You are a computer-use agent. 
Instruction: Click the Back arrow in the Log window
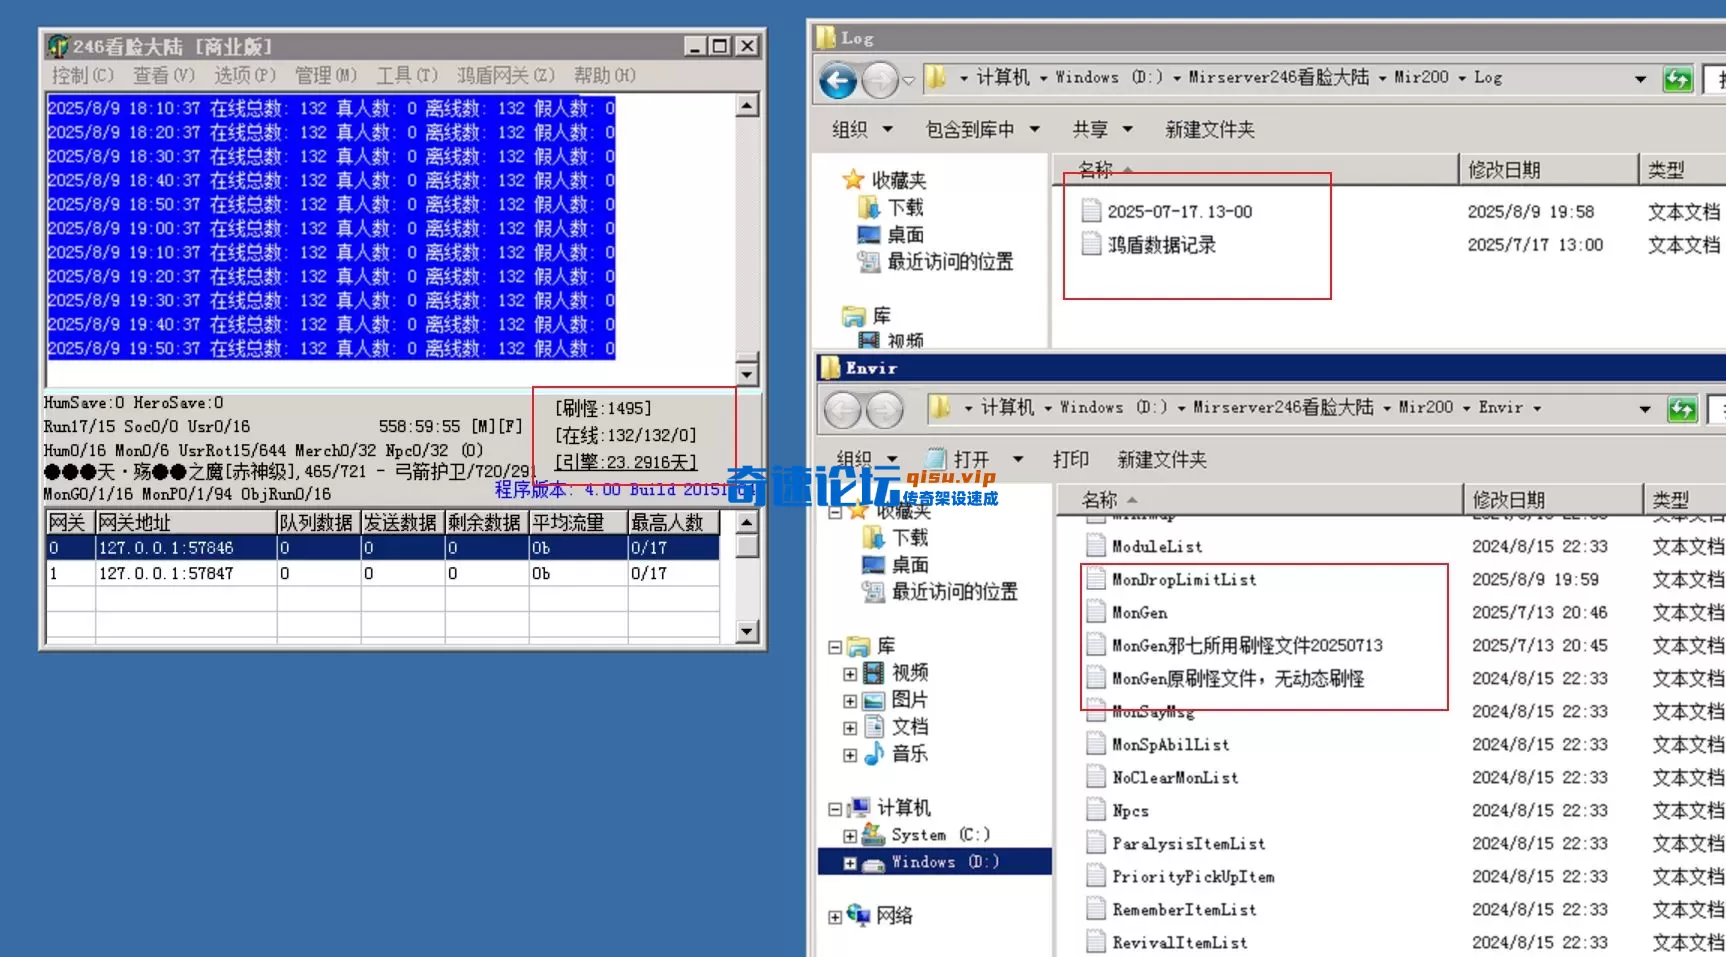[x=838, y=77]
